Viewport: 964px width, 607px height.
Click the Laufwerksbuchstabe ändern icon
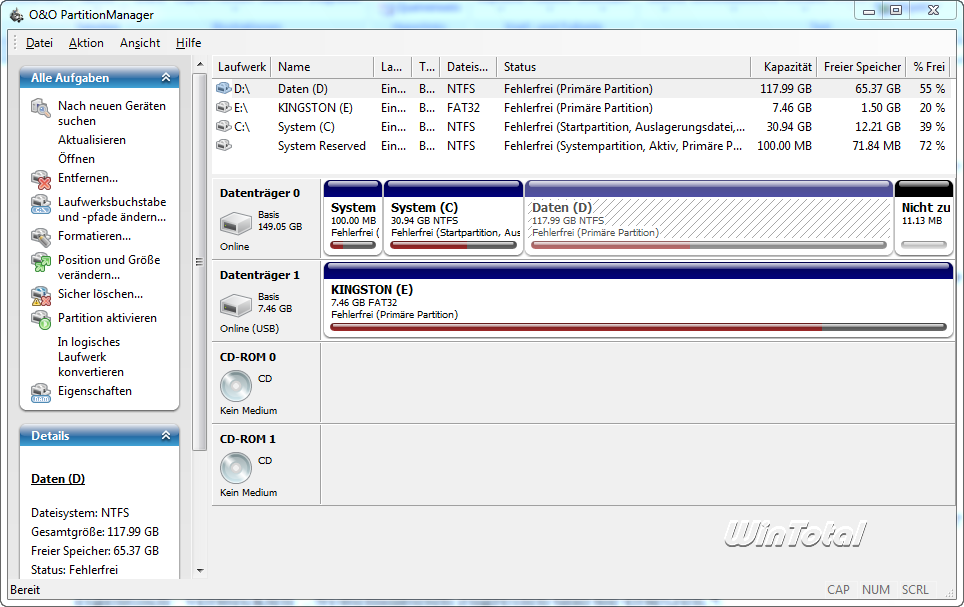[41, 204]
